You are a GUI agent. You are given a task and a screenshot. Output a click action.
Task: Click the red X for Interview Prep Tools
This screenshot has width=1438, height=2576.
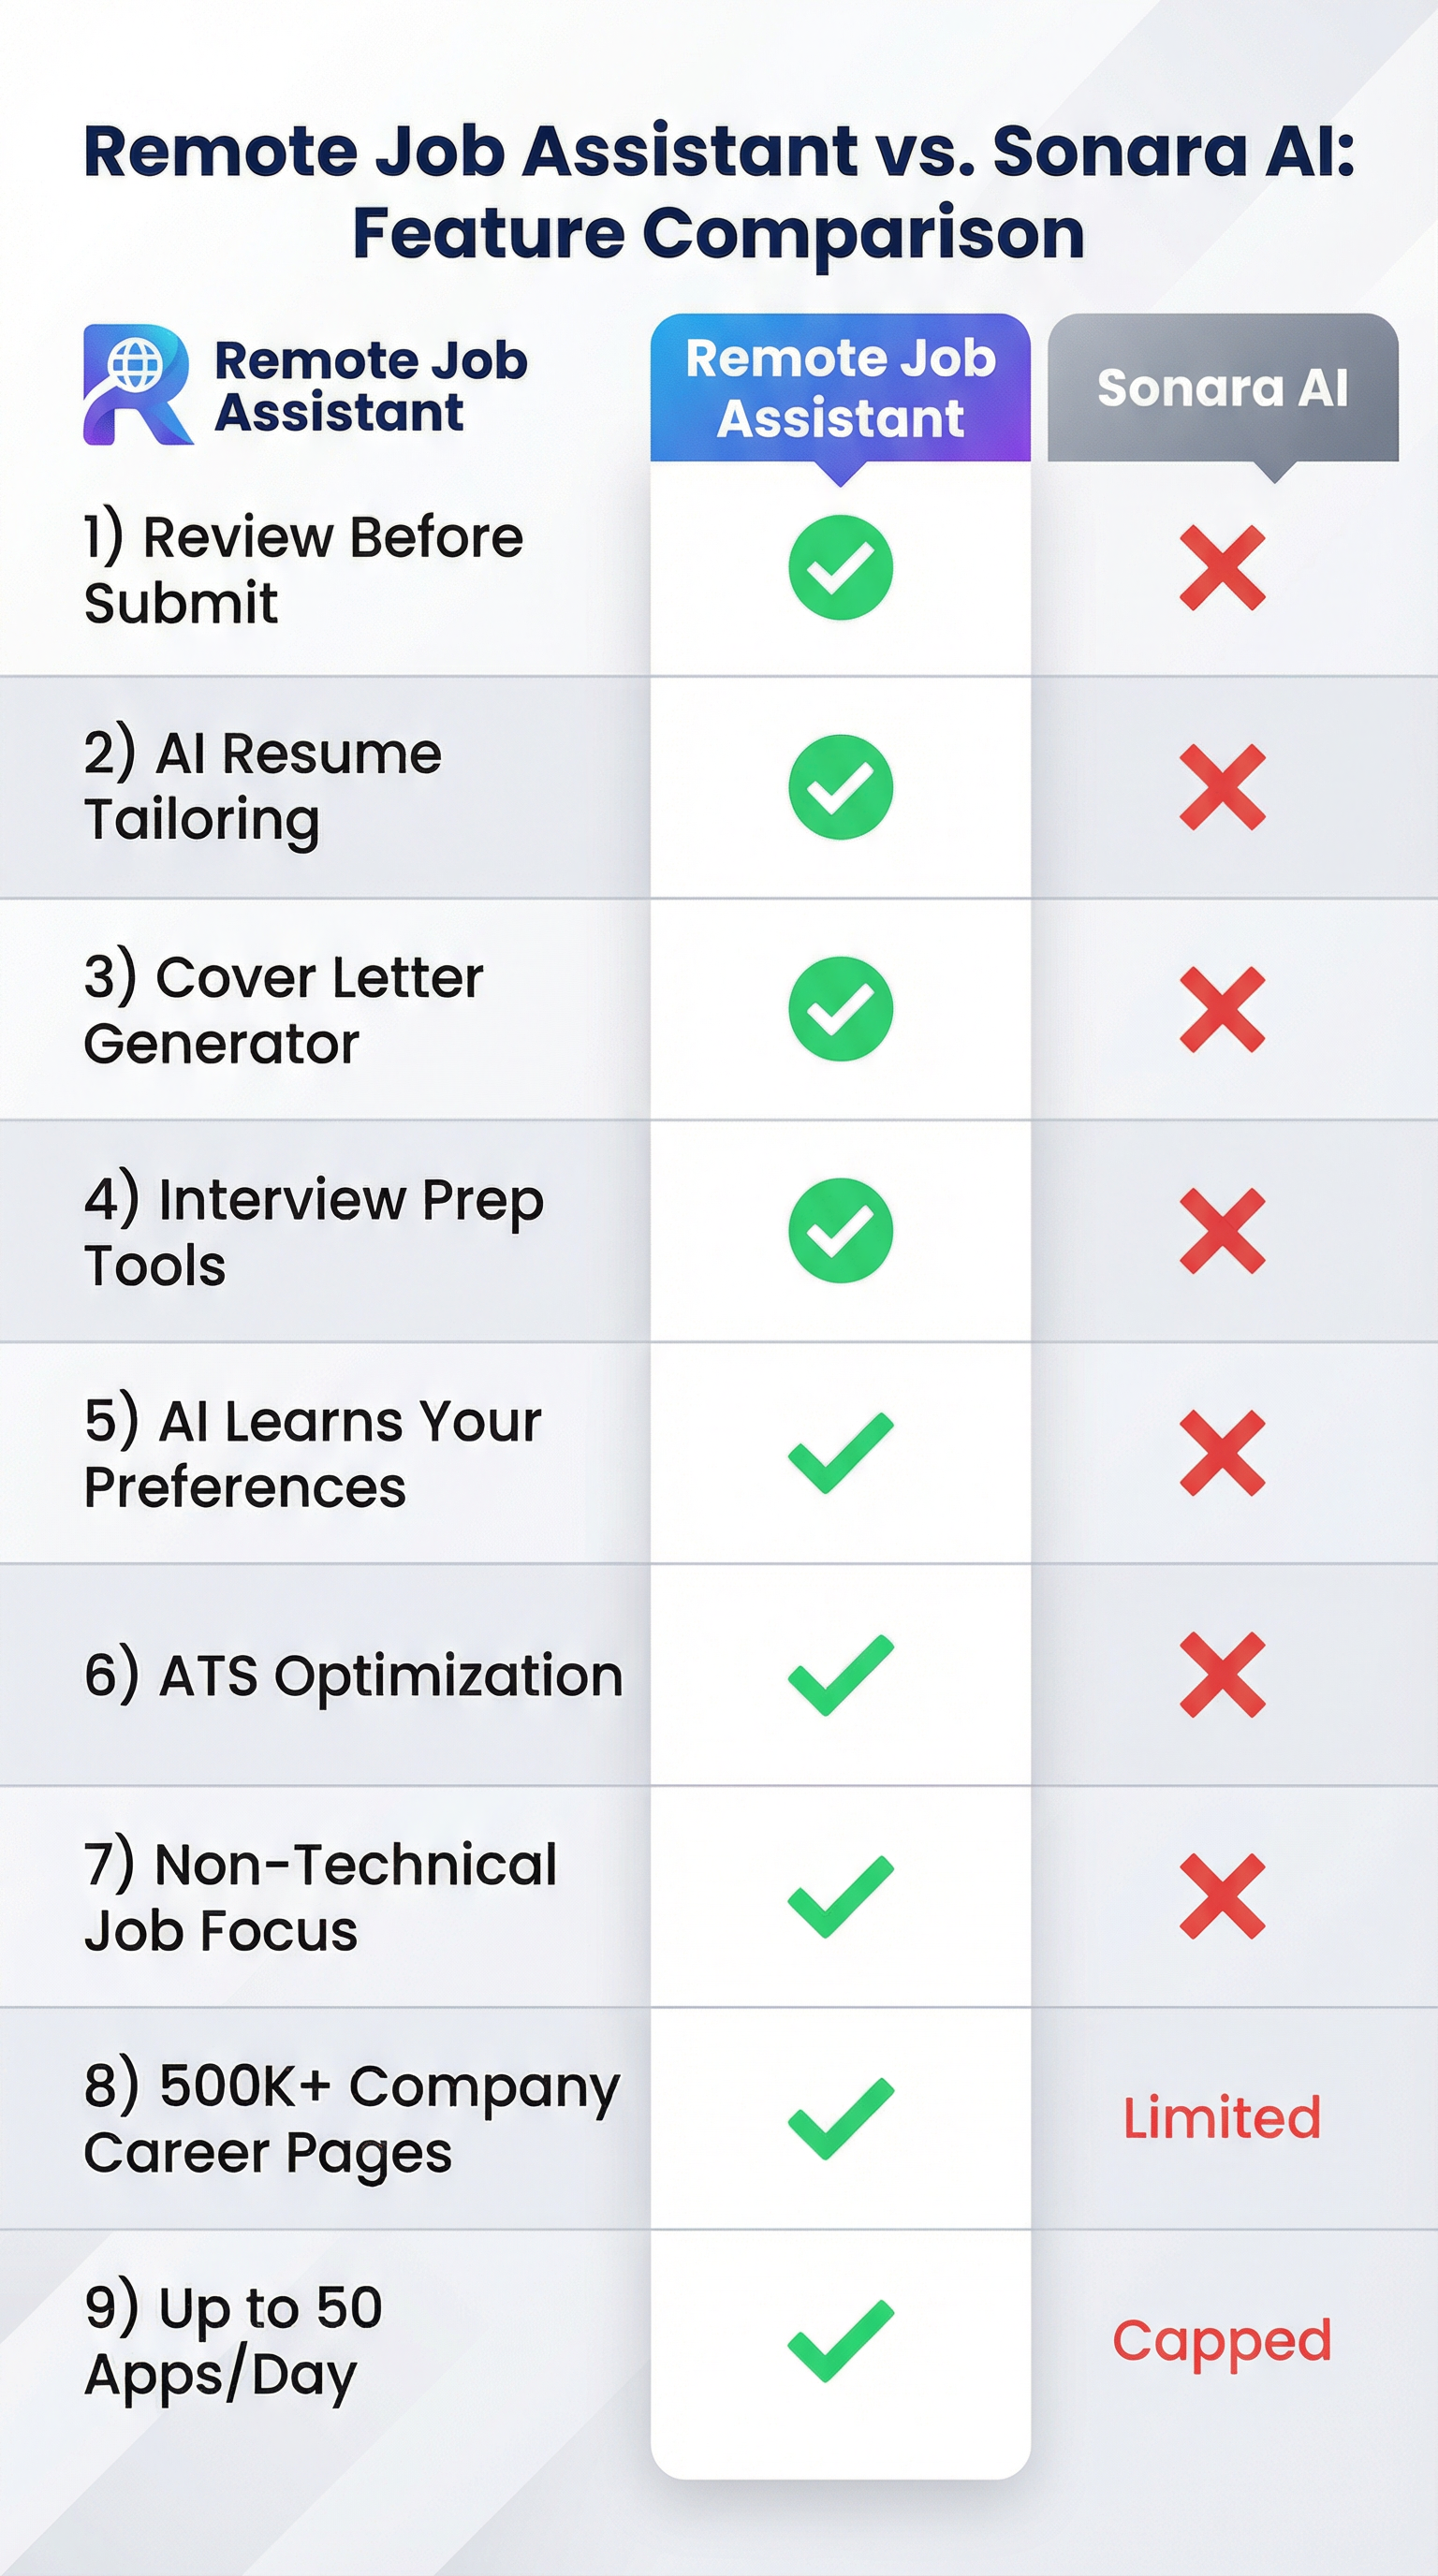(1222, 1230)
